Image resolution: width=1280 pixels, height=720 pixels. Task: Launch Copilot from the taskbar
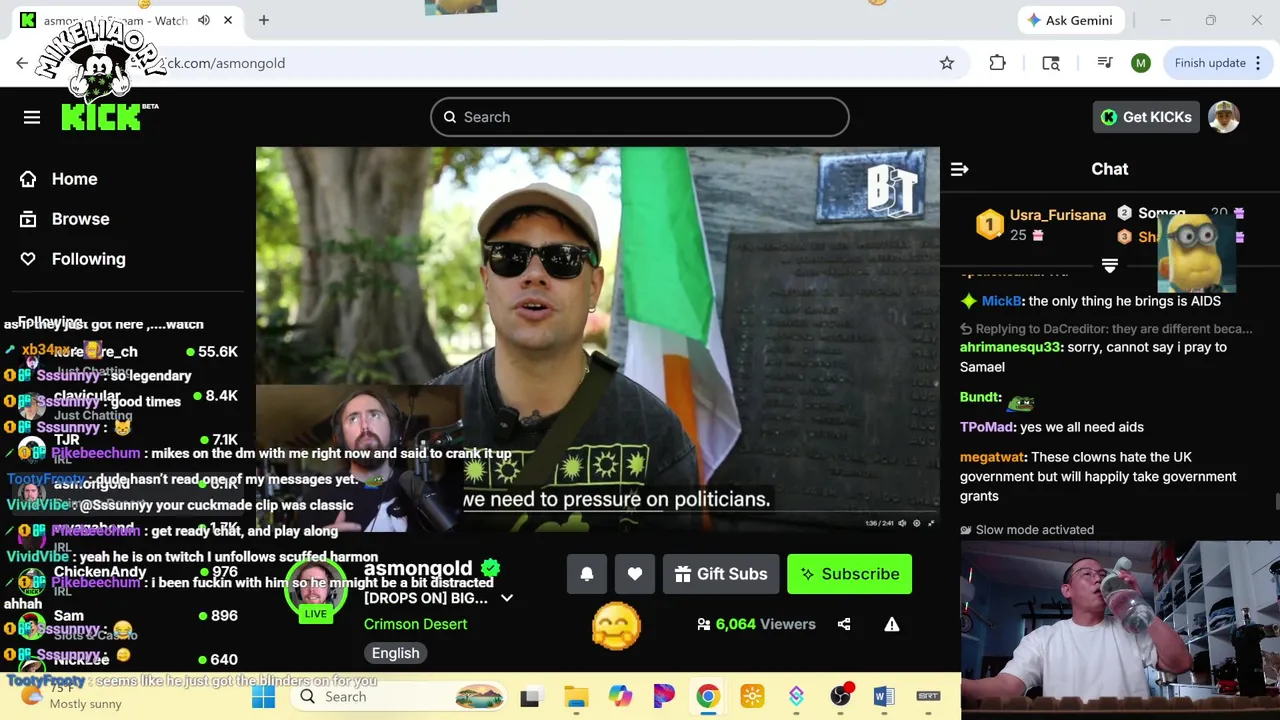click(620, 697)
